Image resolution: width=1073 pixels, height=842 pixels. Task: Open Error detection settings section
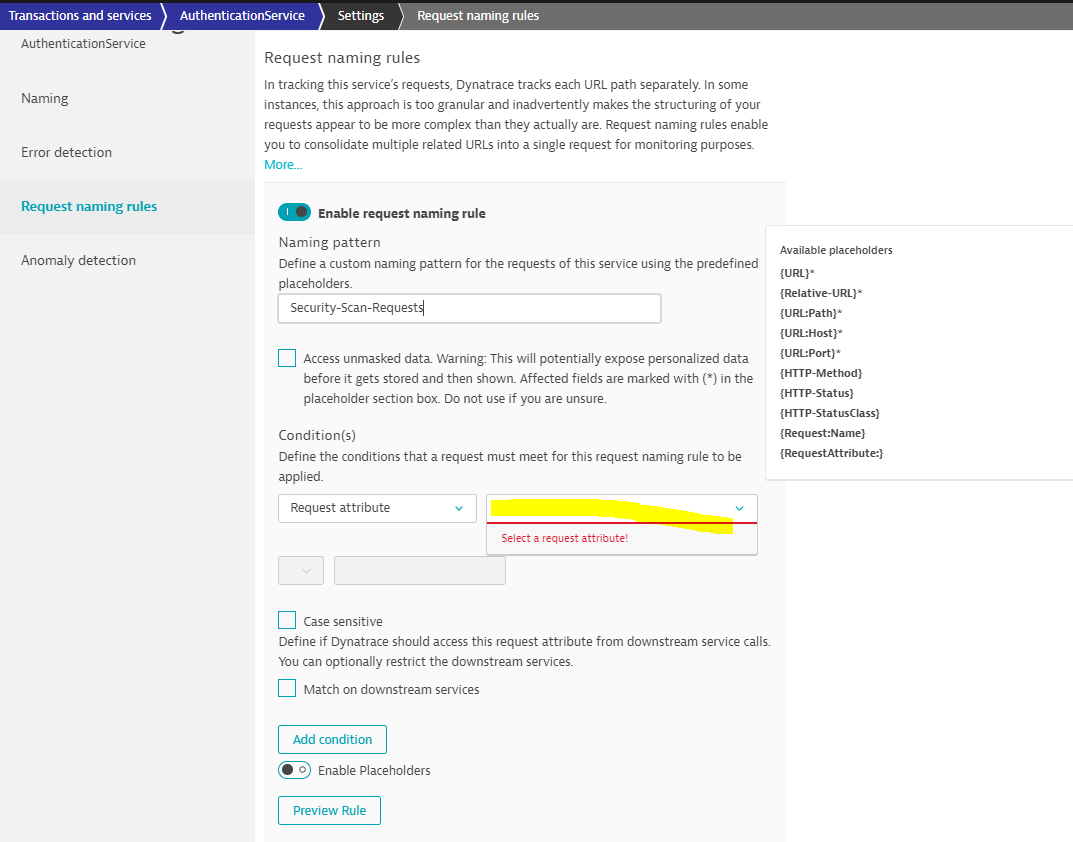coord(66,152)
